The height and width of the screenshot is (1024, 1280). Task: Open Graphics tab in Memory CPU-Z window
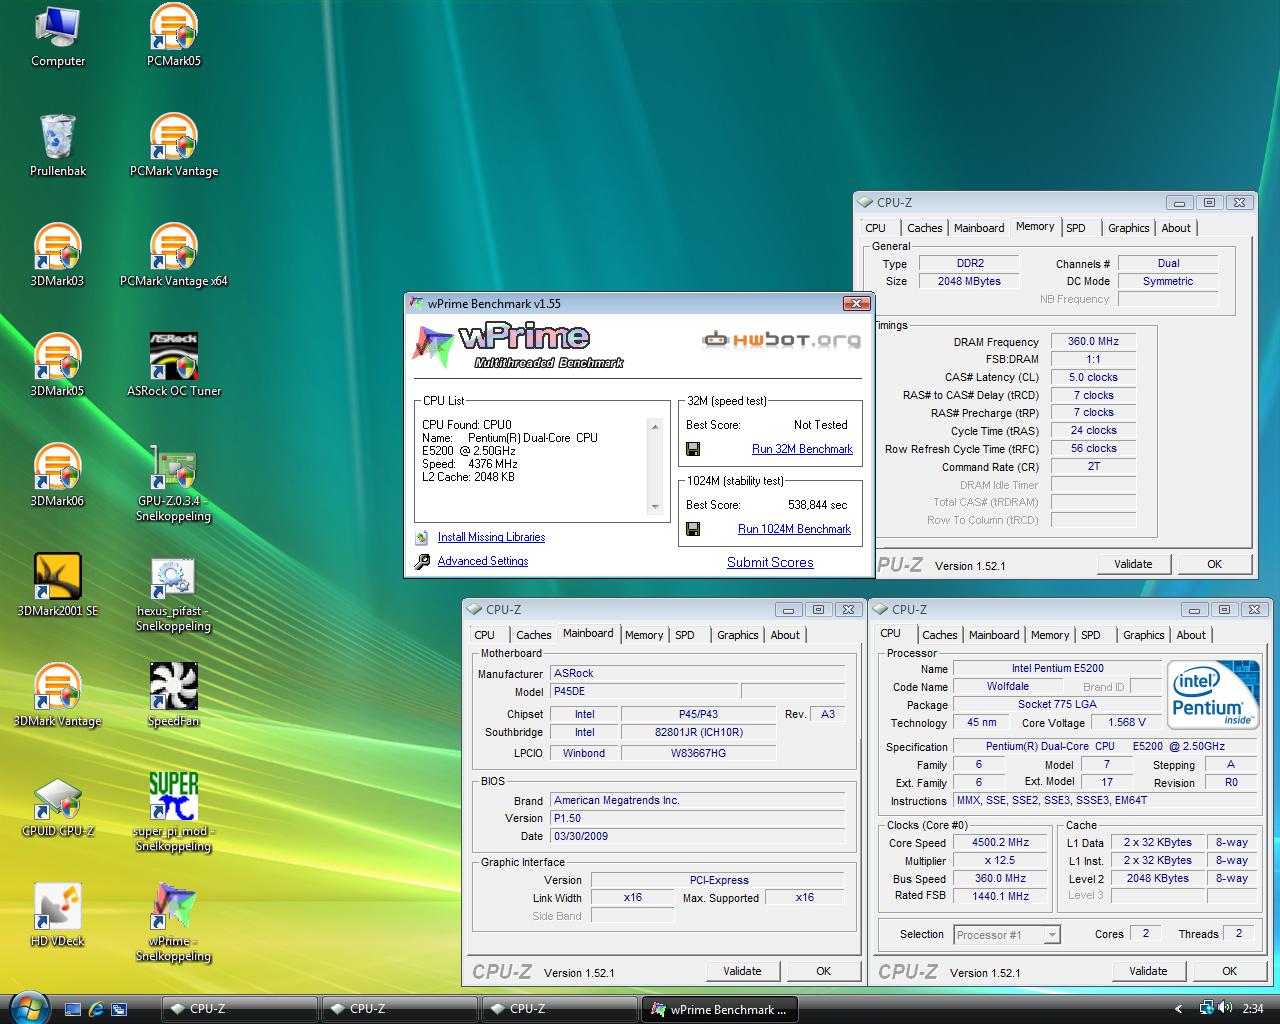[1128, 228]
